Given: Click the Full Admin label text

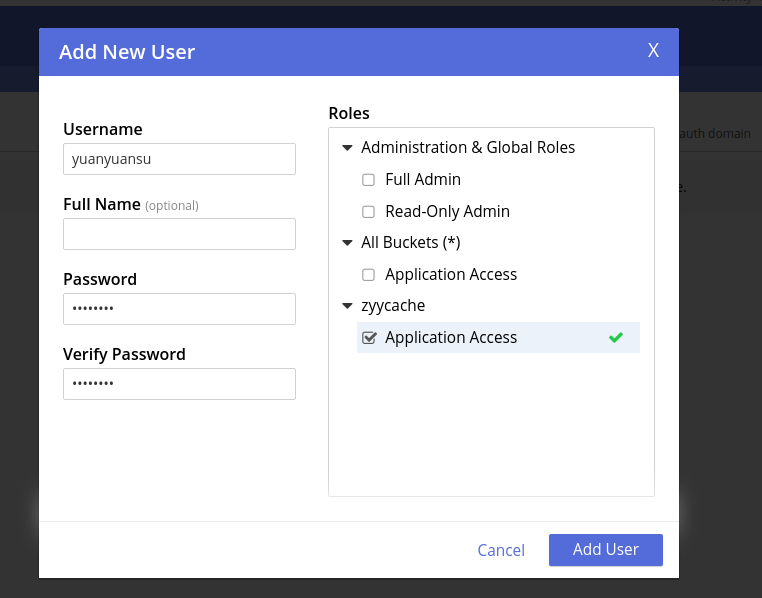Looking at the screenshot, I should (x=423, y=180).
